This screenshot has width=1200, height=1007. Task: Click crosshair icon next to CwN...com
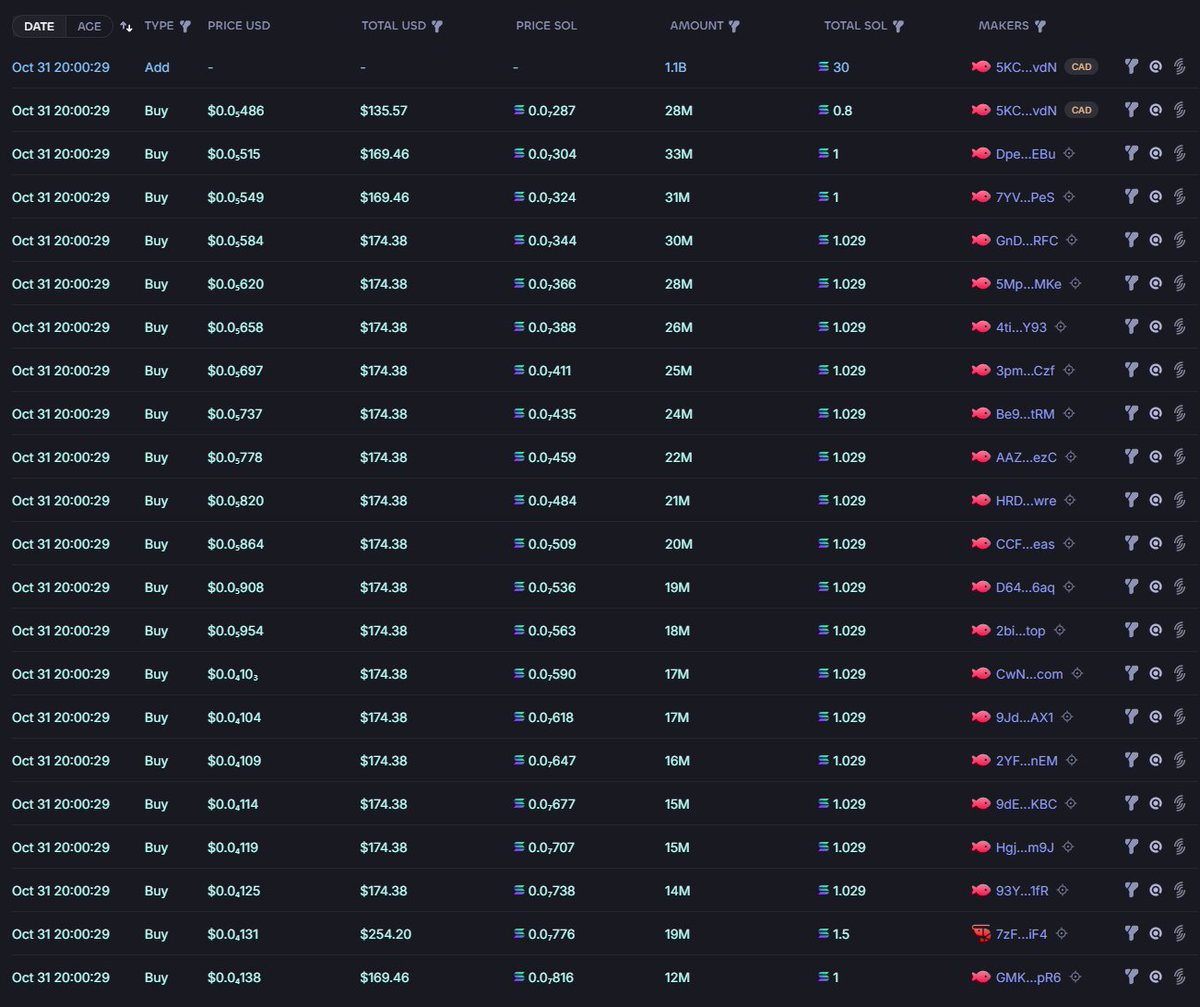click(1077, 674)
